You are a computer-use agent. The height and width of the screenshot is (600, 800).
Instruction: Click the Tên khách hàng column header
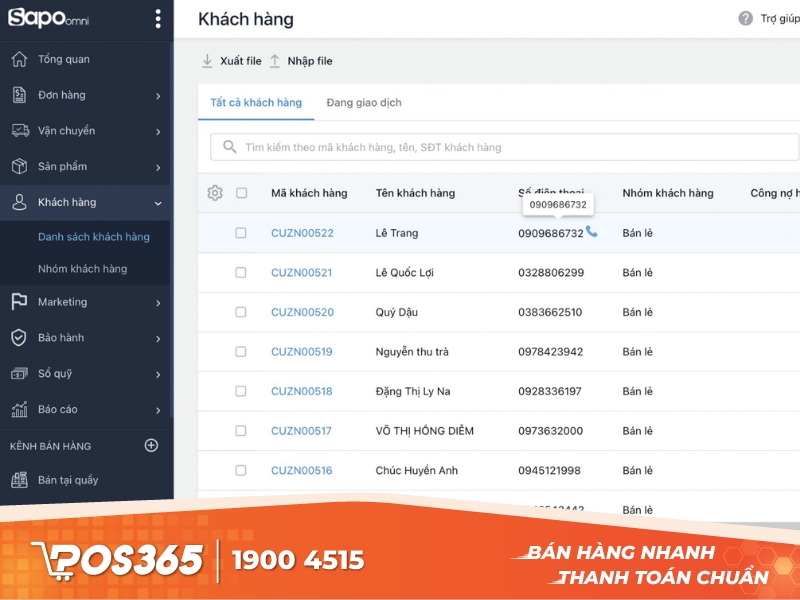pyautogui.click(x=415, y=193)
